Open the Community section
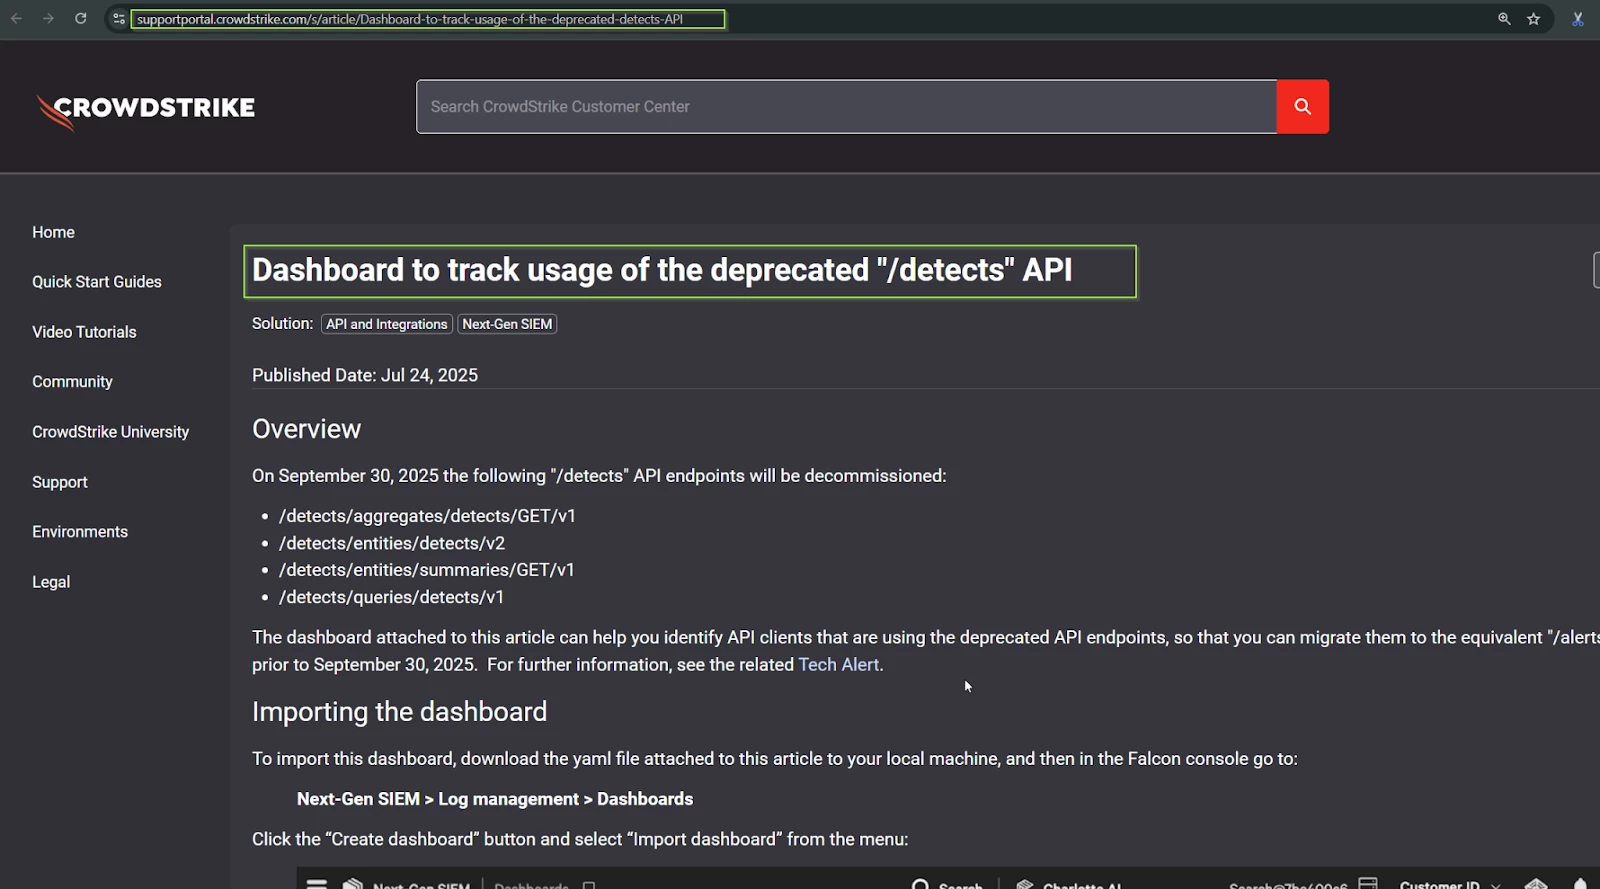Screen dimensions: 1600x889 pos(72,382)
